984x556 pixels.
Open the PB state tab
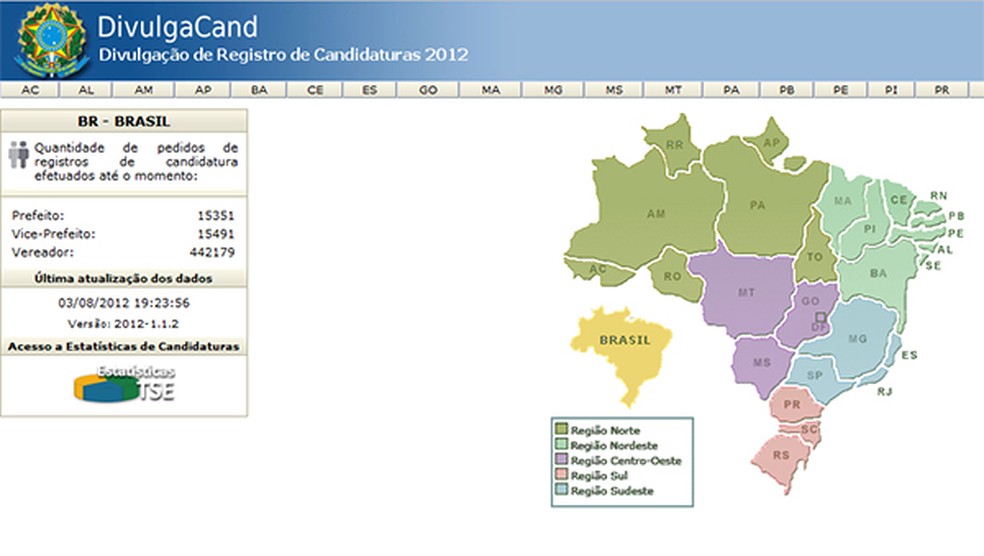[786, 90]
